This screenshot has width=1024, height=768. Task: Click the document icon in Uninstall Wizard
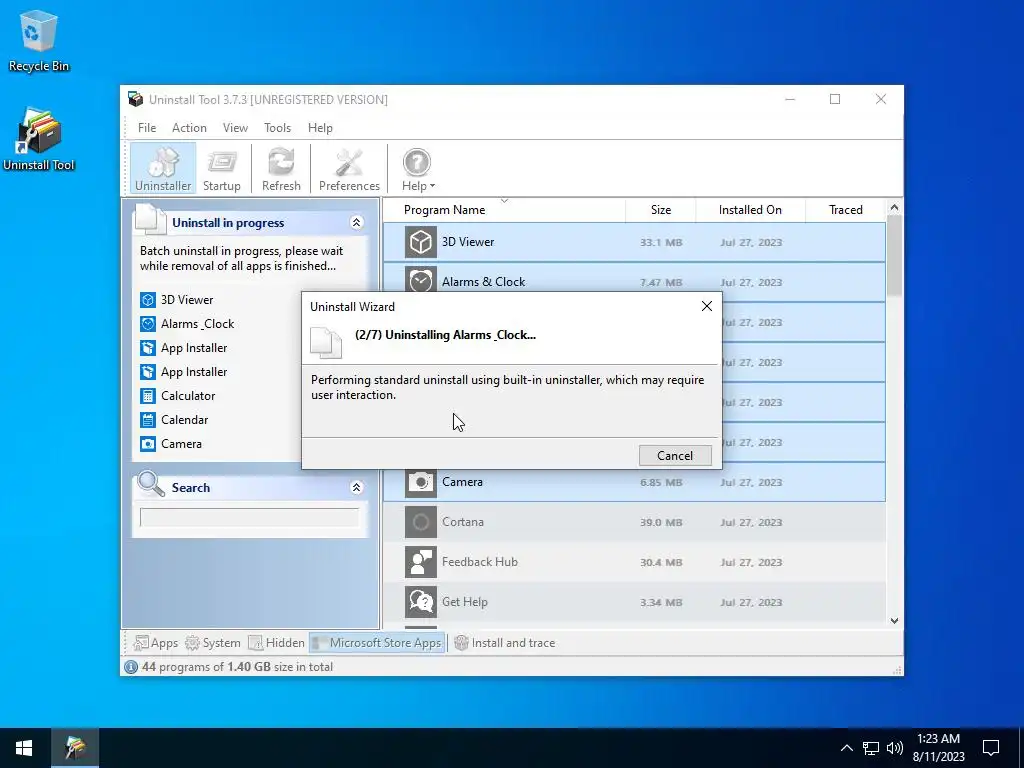(x=325, y=342)
